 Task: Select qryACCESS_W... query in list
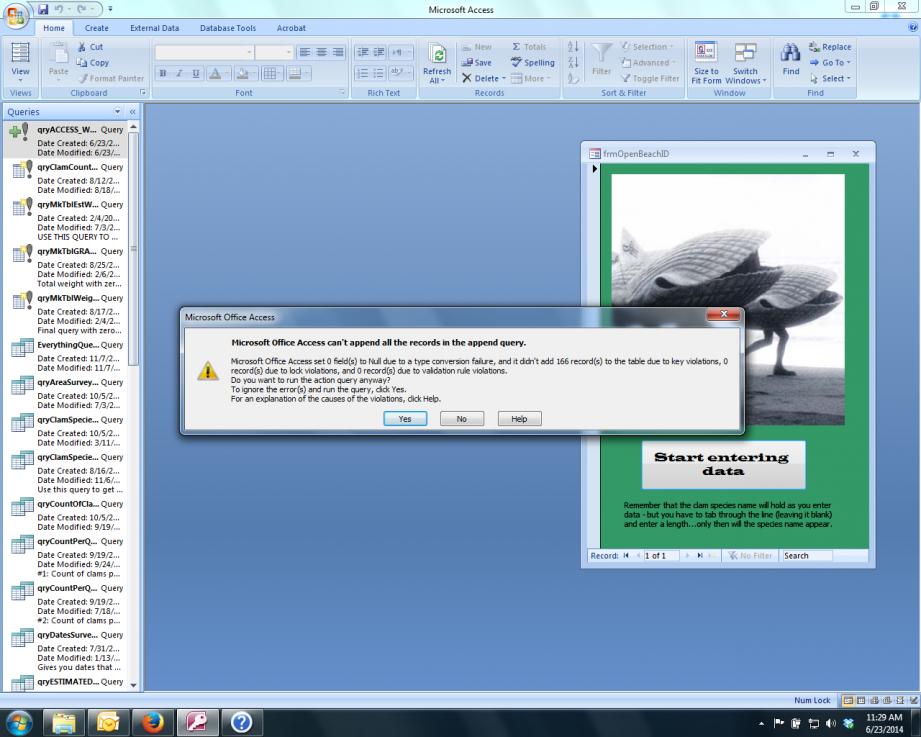65,140
